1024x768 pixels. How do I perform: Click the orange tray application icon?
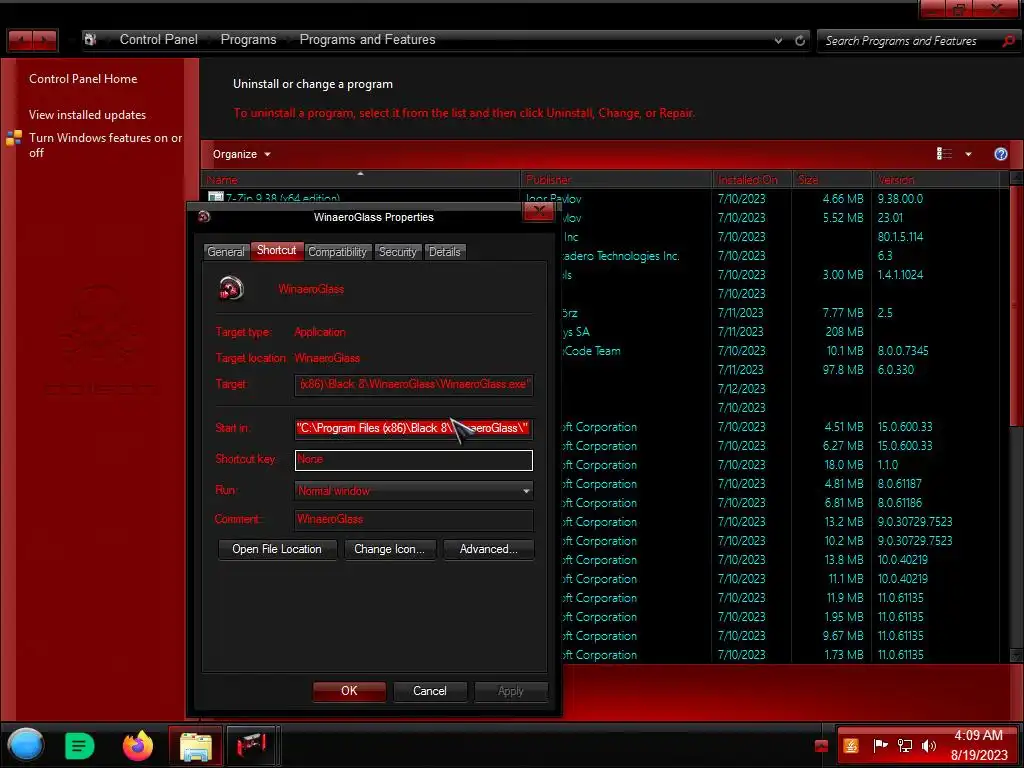[851, 745]
